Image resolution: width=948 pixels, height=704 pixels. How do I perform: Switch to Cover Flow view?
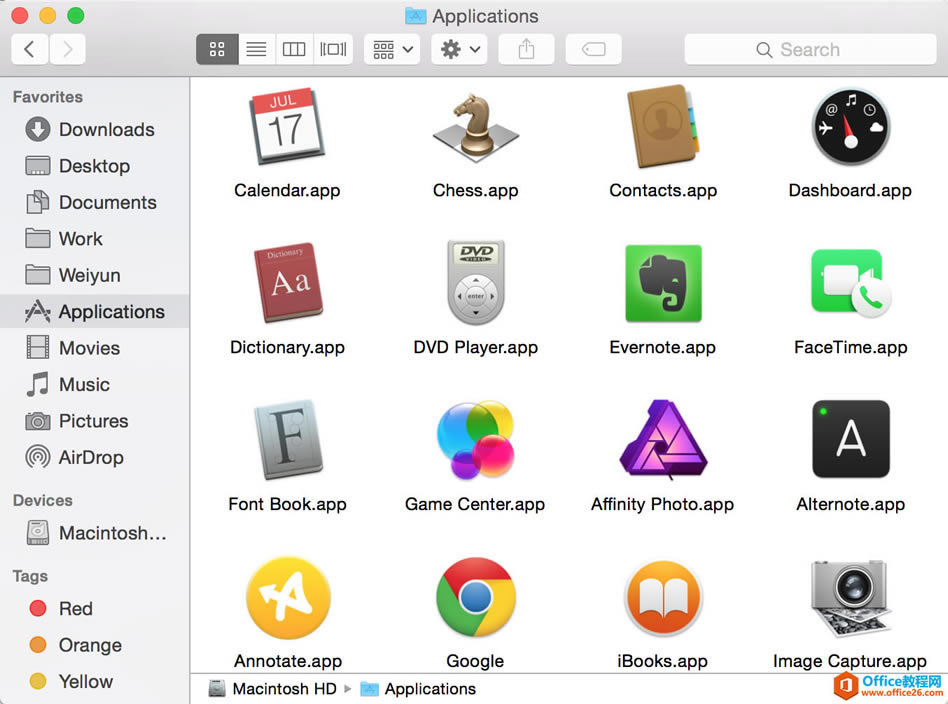332,48
